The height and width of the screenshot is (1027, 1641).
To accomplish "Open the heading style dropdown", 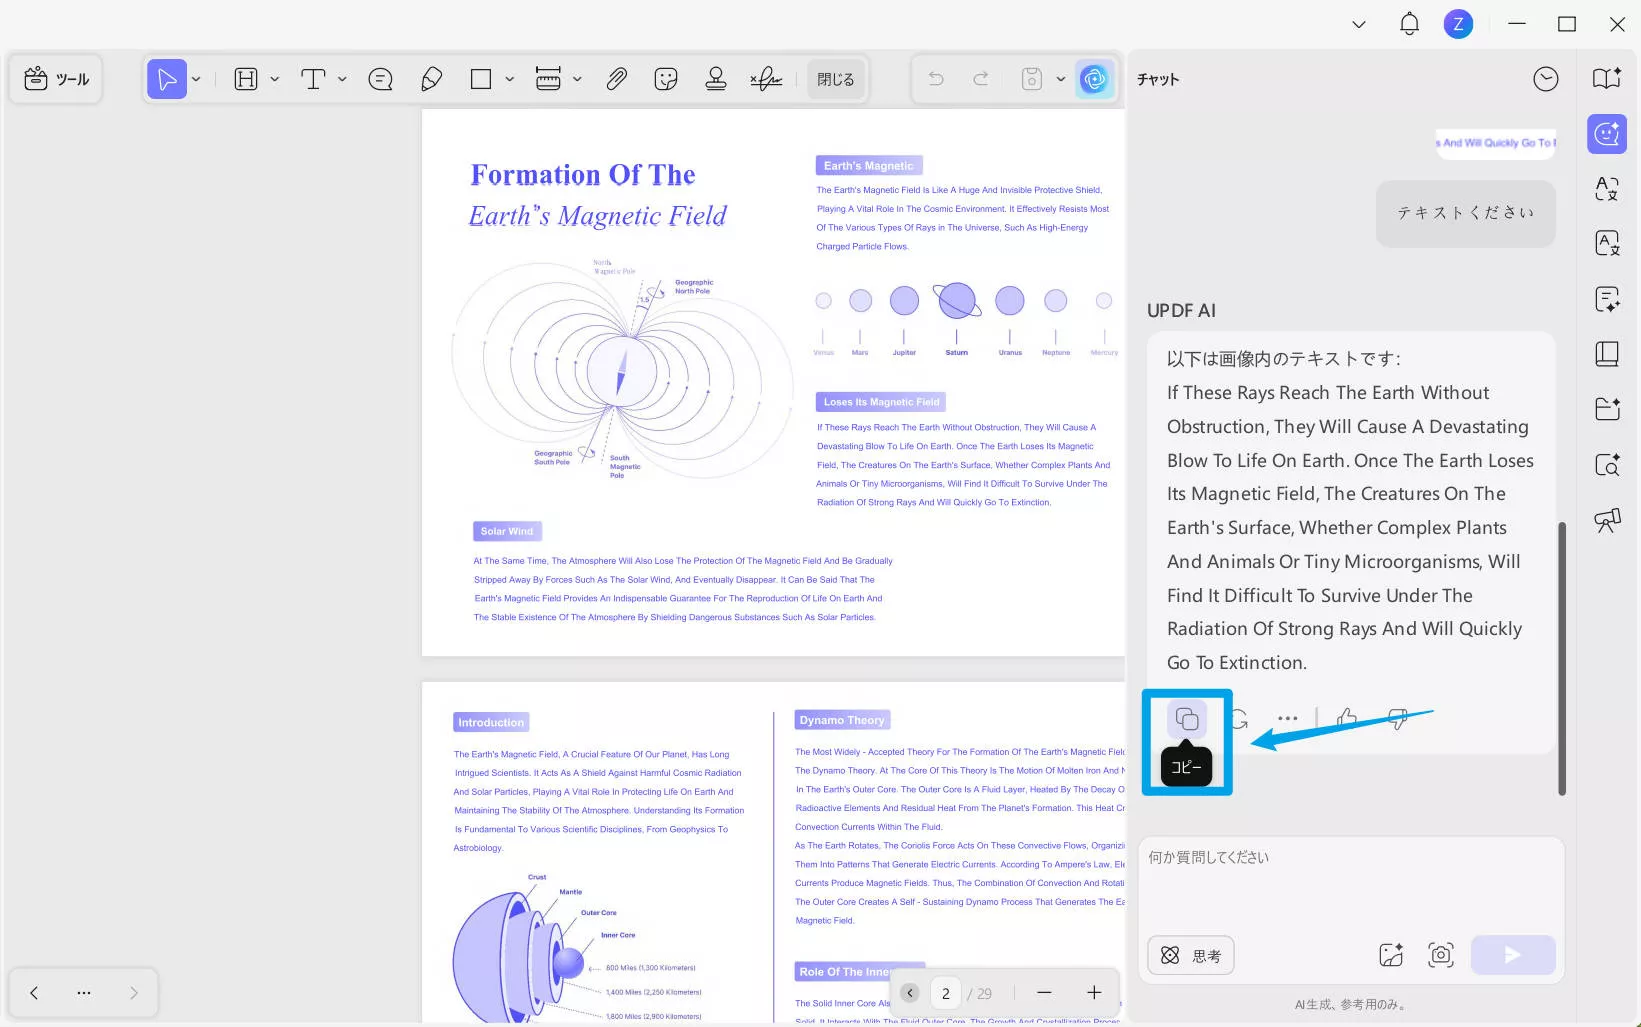I will [x=275, y=79].
